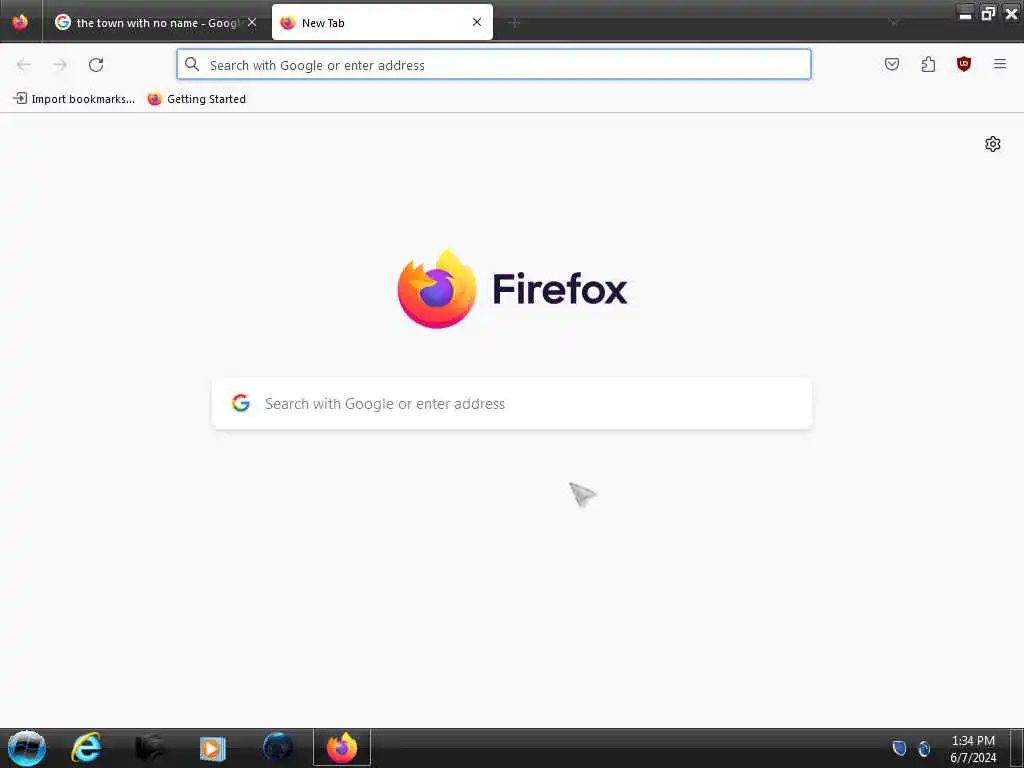Screen dimensions: 1024x768
Task: Reload the current page
Action: [96, 65]
